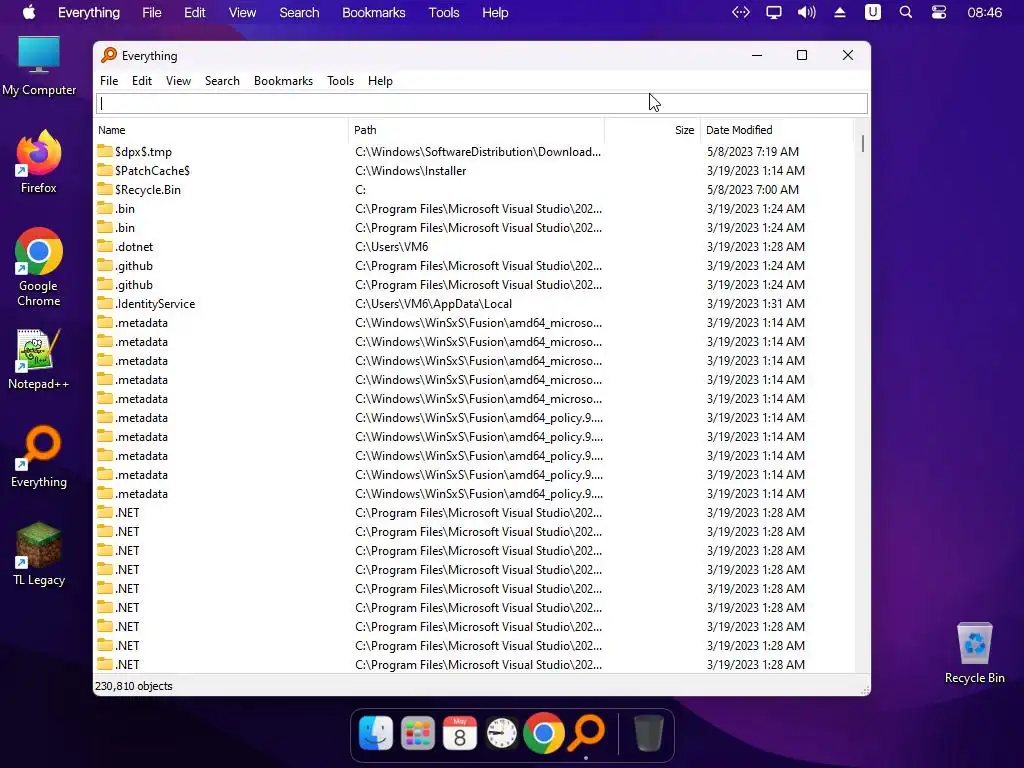Open the clock icon in dock

click(502, 733)
